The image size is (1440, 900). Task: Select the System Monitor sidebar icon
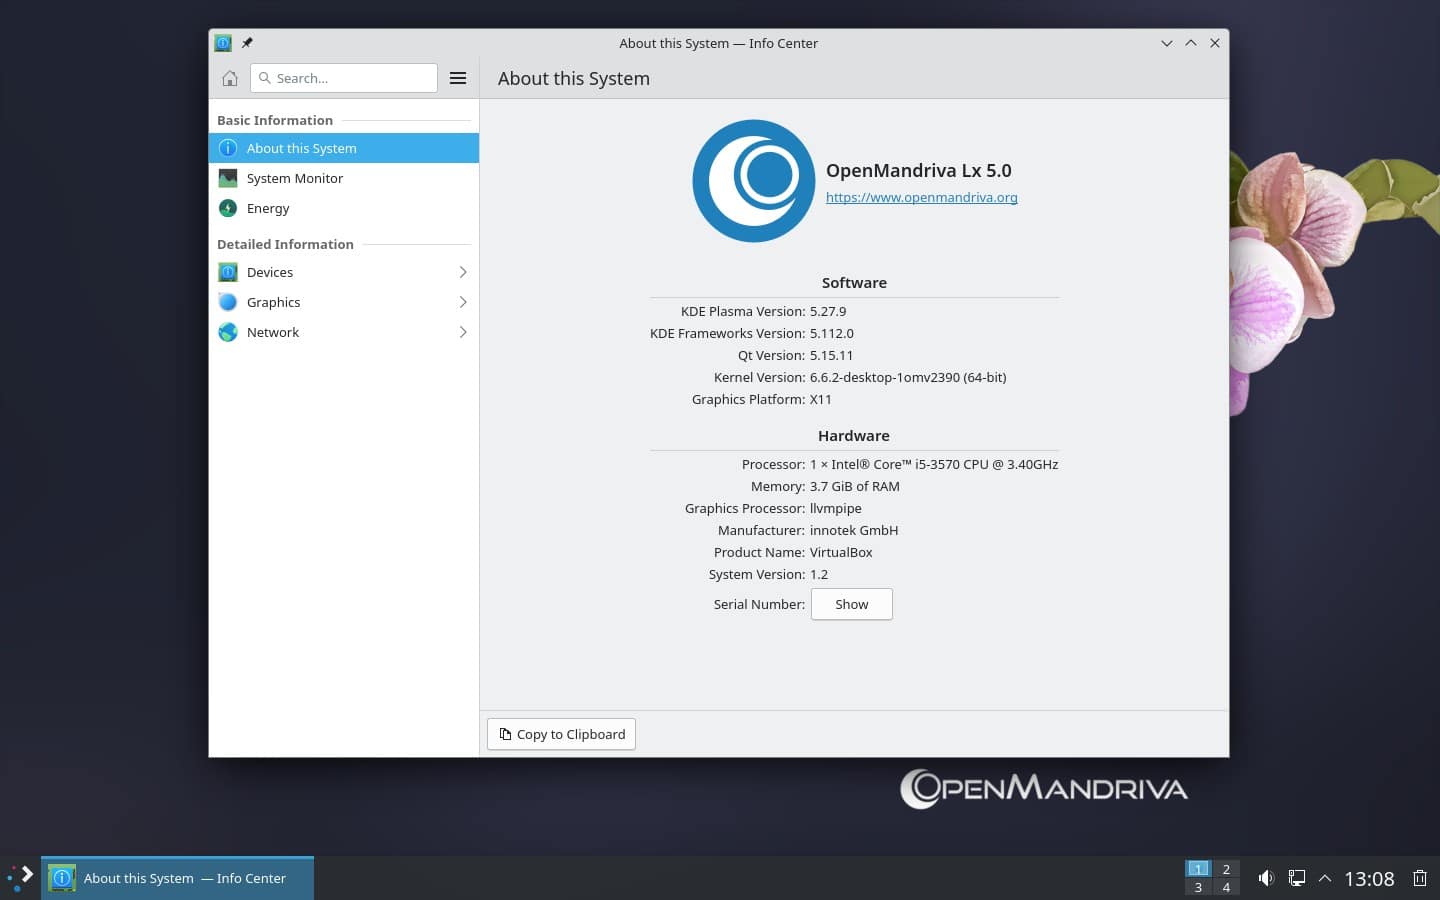[227, 178]
